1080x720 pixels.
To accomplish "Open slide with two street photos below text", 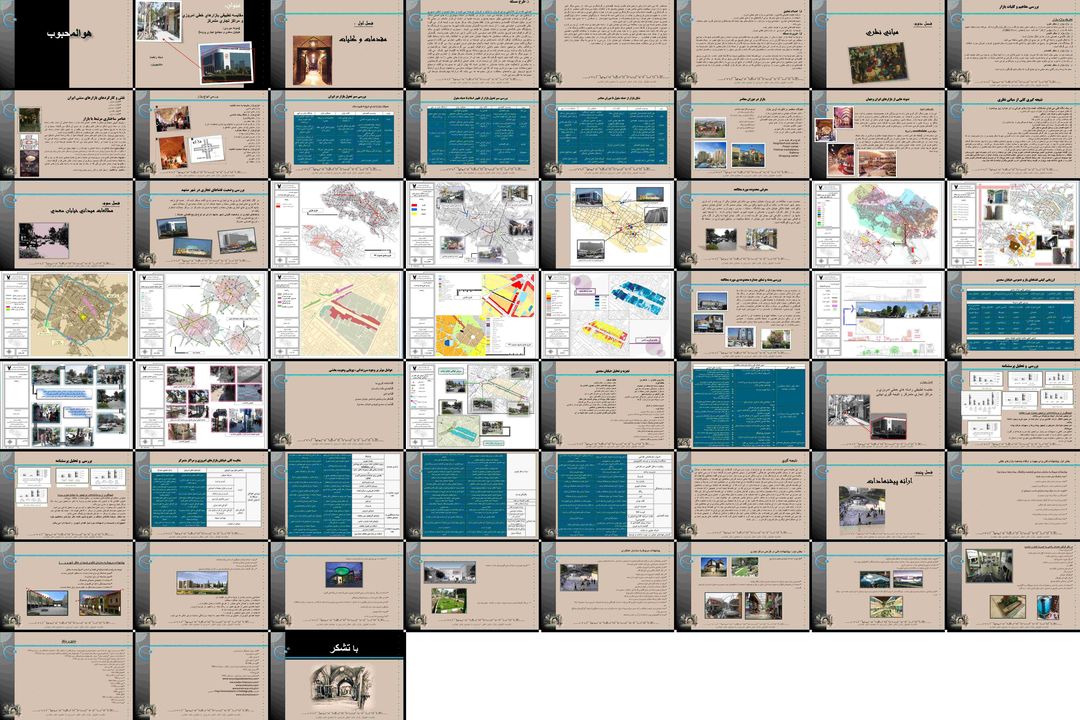I will [743, 225].
